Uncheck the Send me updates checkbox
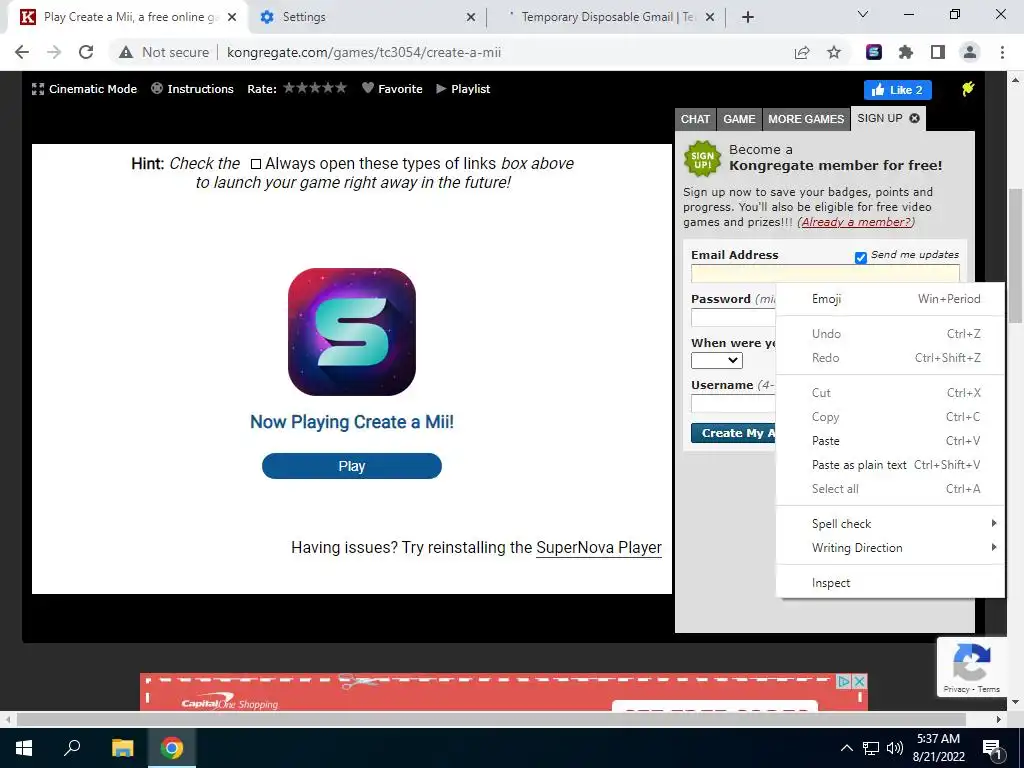The width and height of the screenshot is (1024, 768). pyautogui.click(x=861, y=257)
